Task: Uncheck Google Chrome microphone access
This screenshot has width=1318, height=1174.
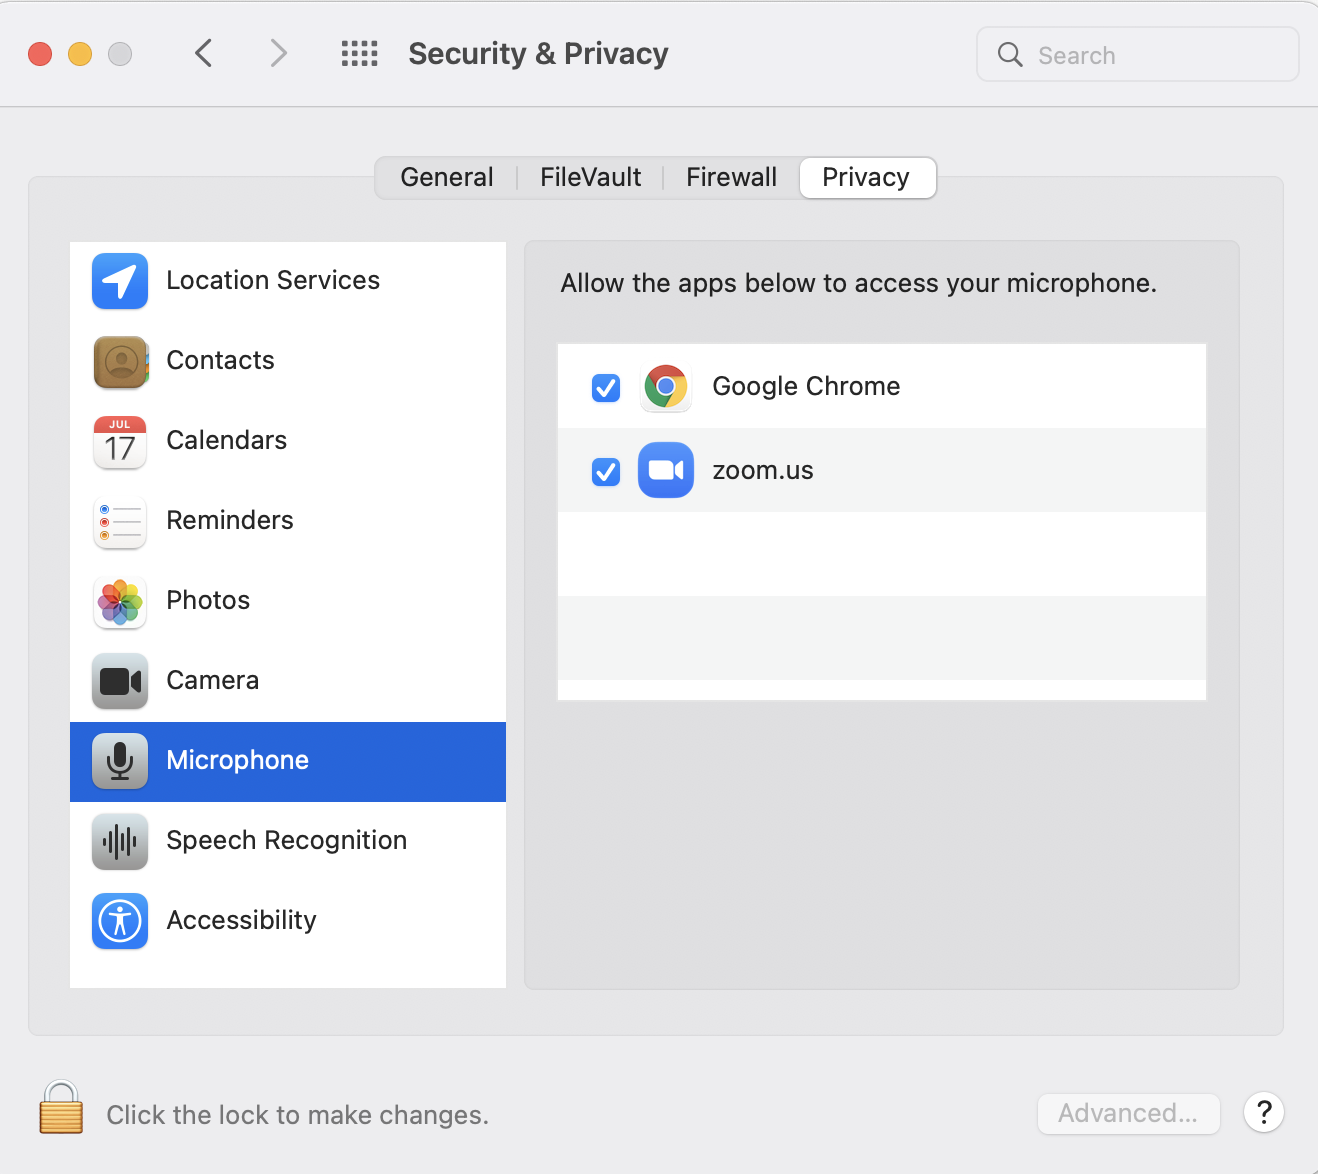Action: click(606, 387)
